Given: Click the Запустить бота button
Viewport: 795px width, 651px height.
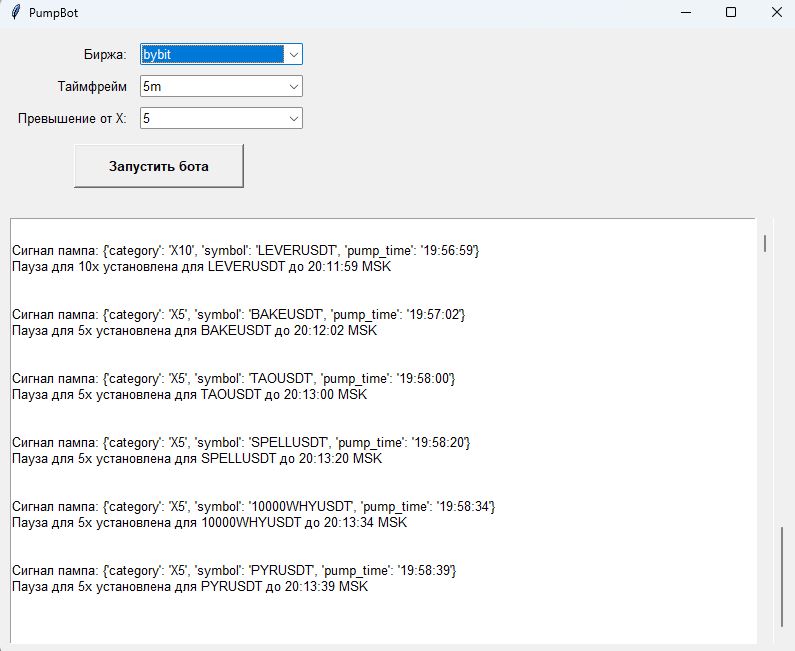Looking at the screenshot, I should [159, 166].
